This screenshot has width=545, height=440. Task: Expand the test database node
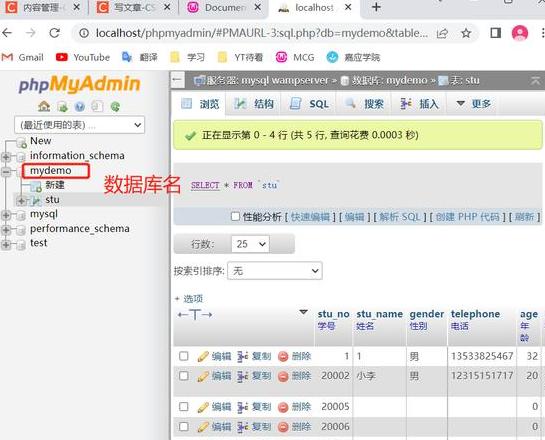[x=6, y=244]
